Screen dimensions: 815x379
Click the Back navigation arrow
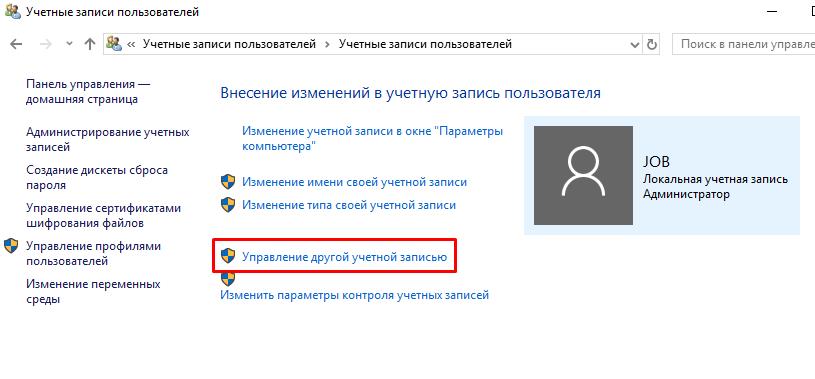[16, 44]
